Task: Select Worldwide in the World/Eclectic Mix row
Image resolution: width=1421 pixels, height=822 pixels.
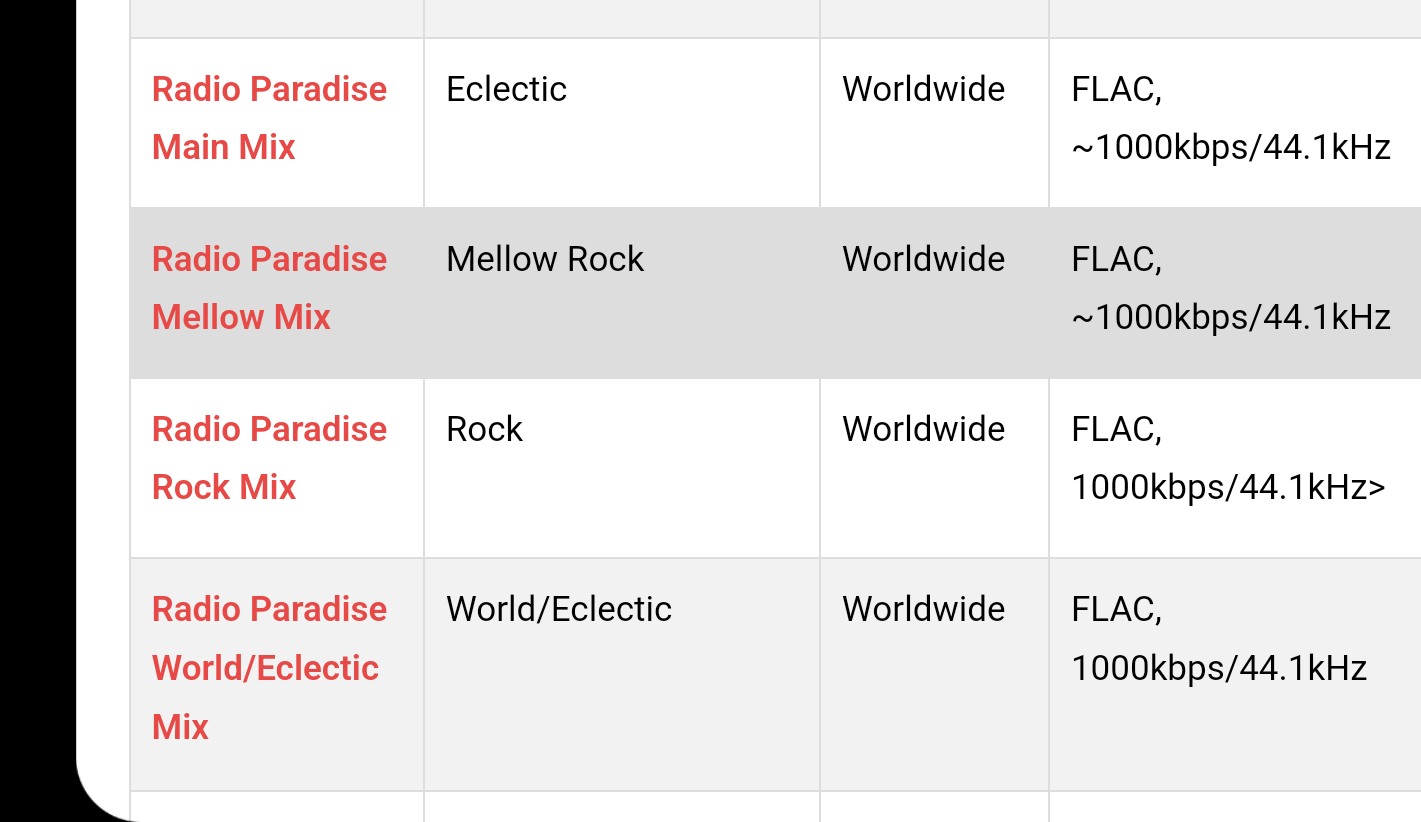Action: point(923,609)
